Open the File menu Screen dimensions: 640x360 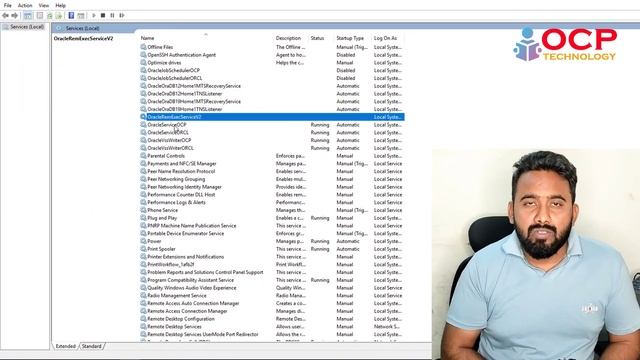pyautogui.click(x=7, y=5)
